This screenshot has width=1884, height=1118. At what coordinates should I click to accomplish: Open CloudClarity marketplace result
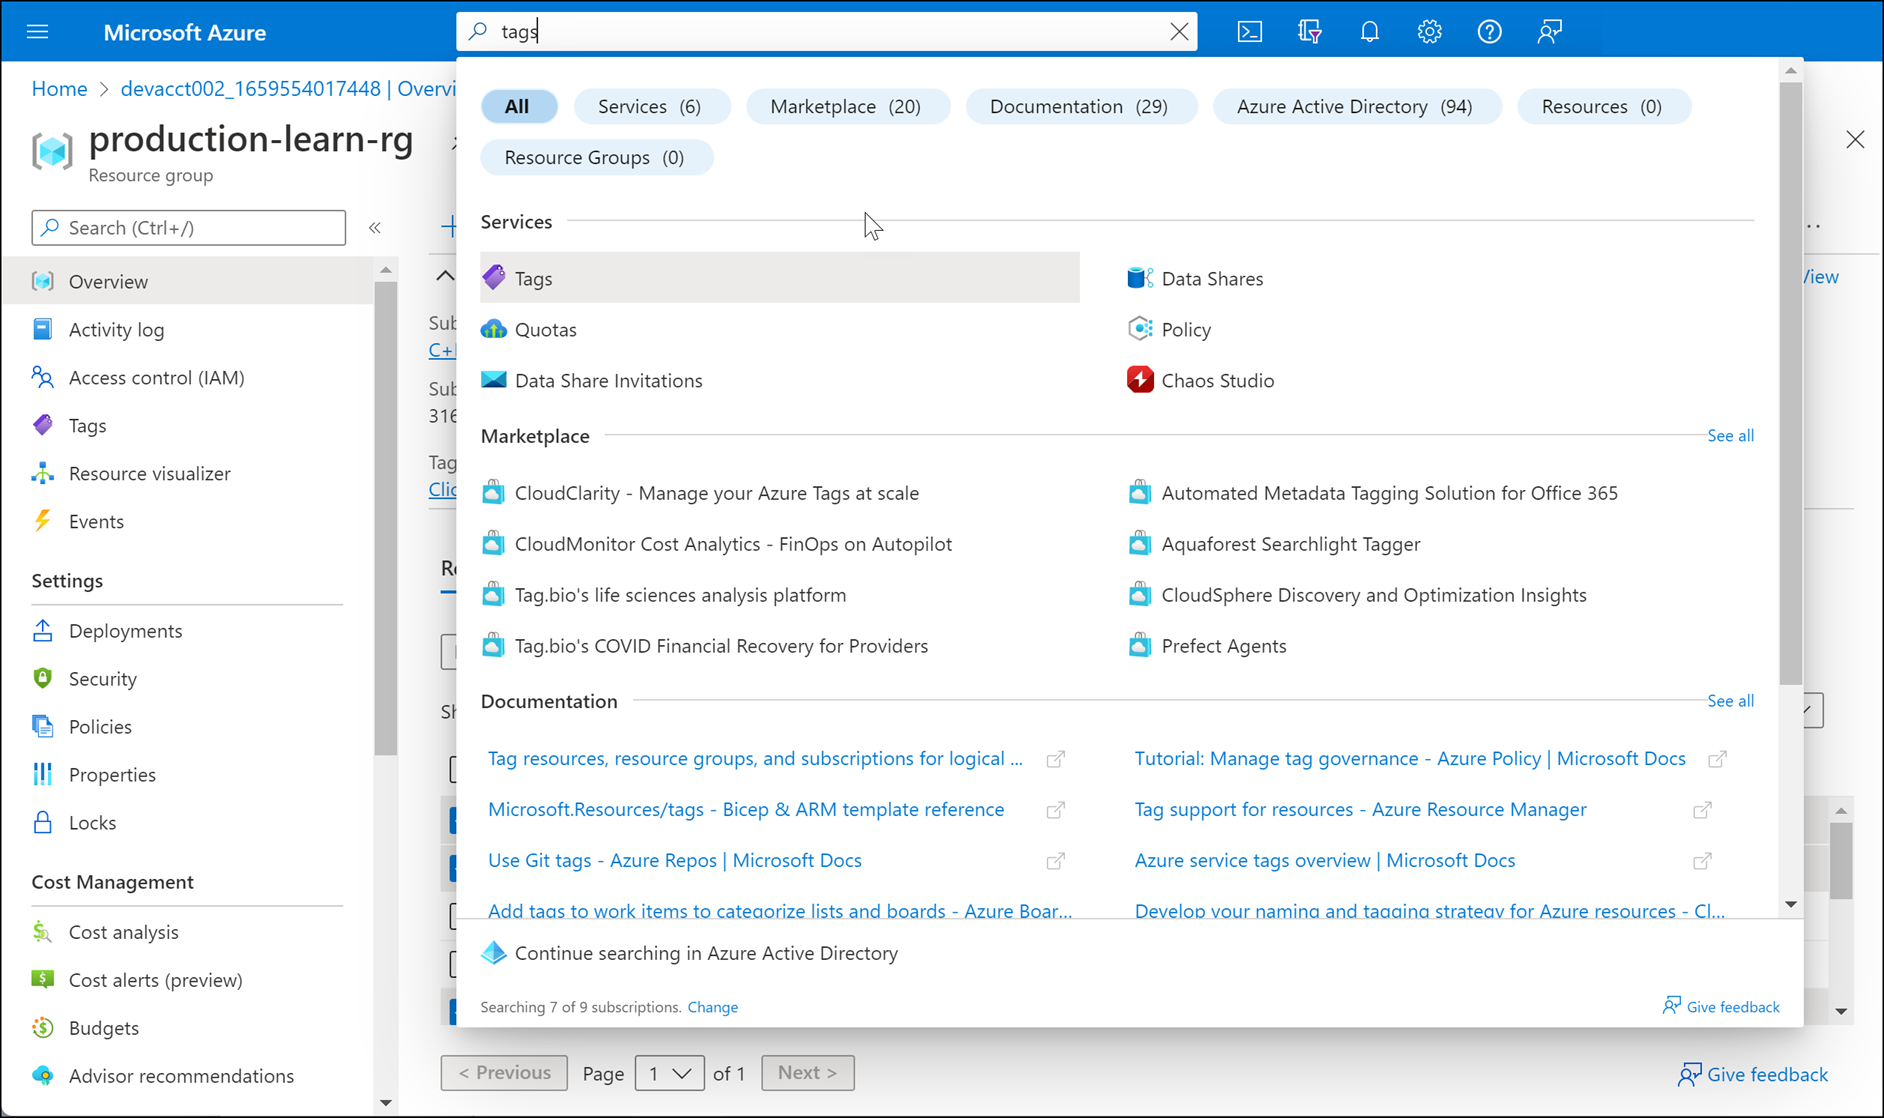pyautogui.click(x=700, y=493)
